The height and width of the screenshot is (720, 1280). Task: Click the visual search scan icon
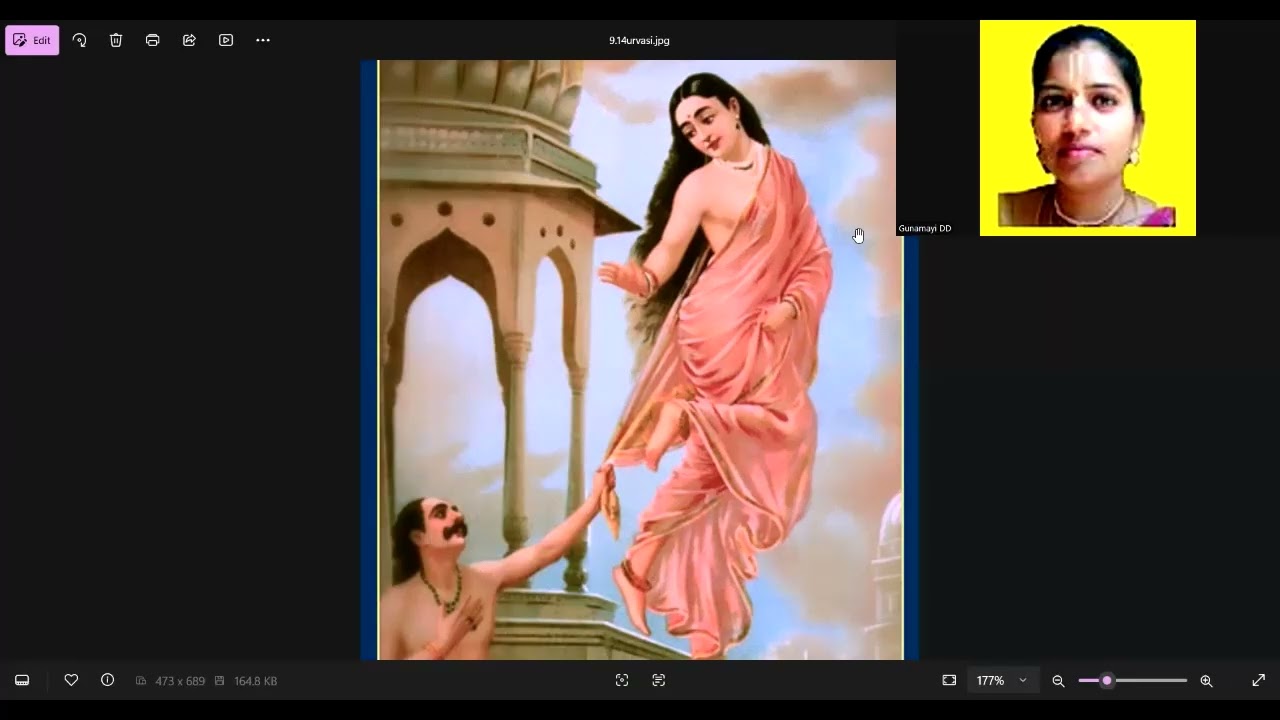click(622, 680)
